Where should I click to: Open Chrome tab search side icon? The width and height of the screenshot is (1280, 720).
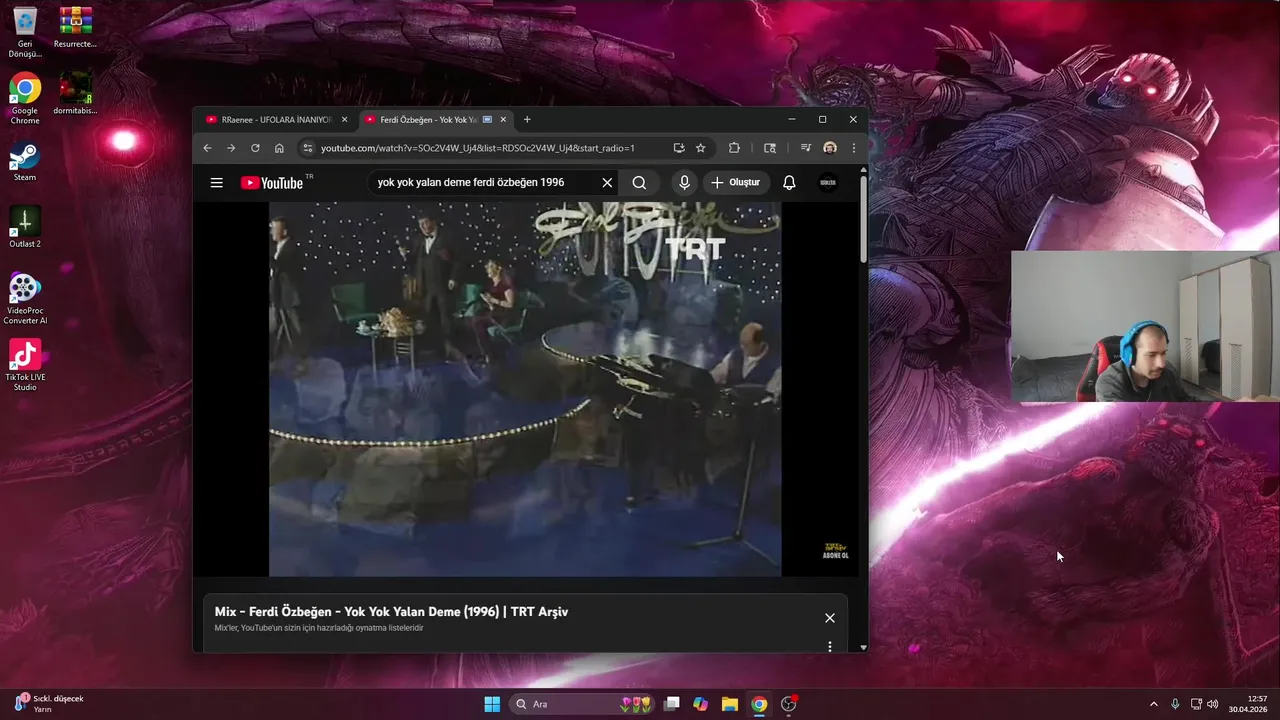pos(770,148)
